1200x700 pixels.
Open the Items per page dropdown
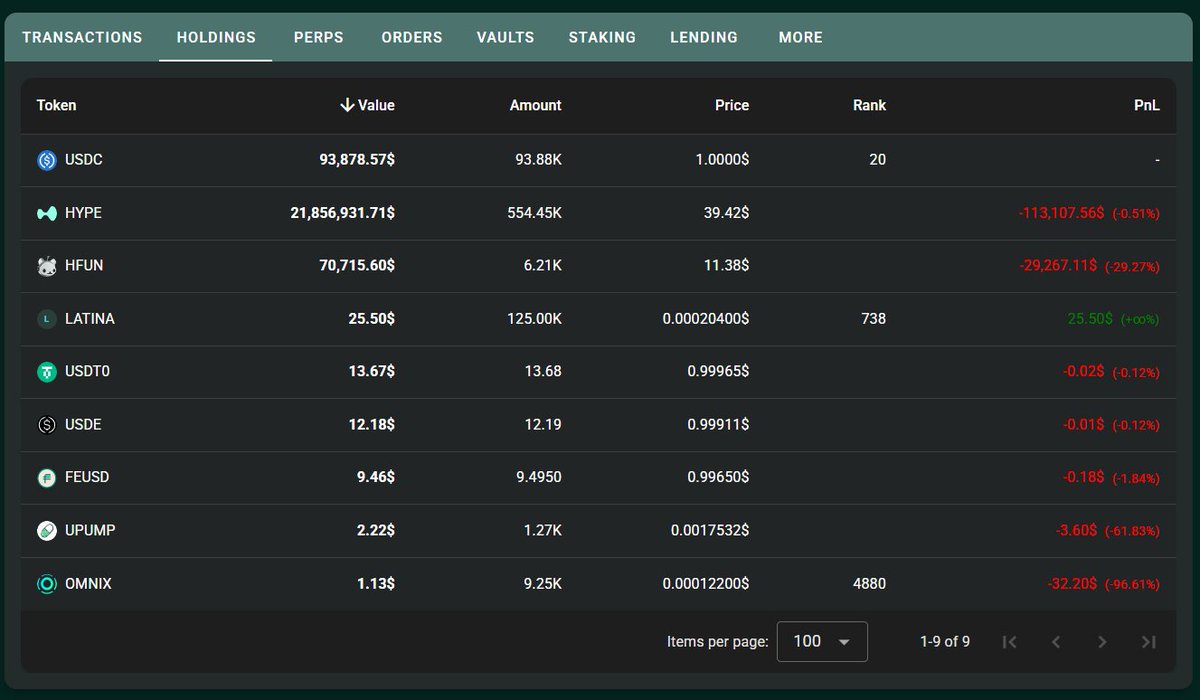tap(822, 642)
